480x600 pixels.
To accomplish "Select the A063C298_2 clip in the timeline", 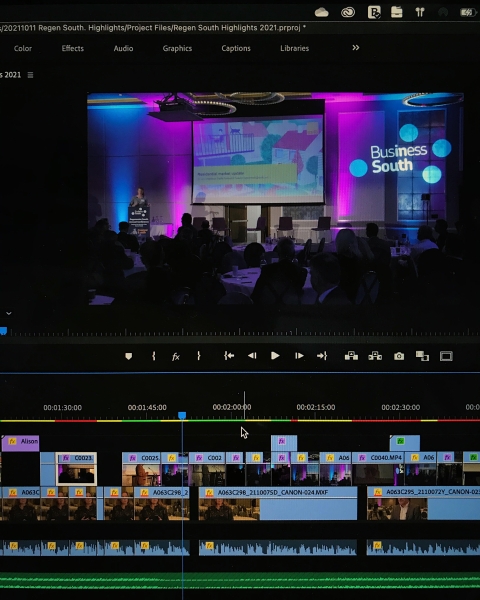I will tap(162, 503).
